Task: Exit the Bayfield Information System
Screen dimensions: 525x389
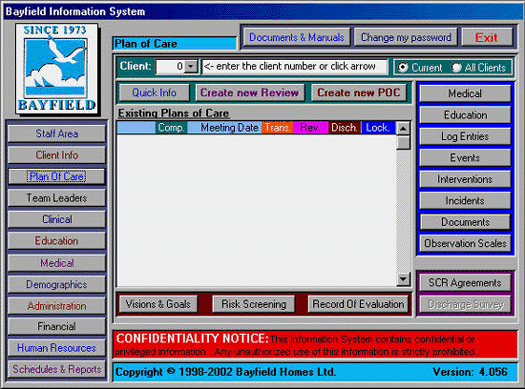Action: 486,37
